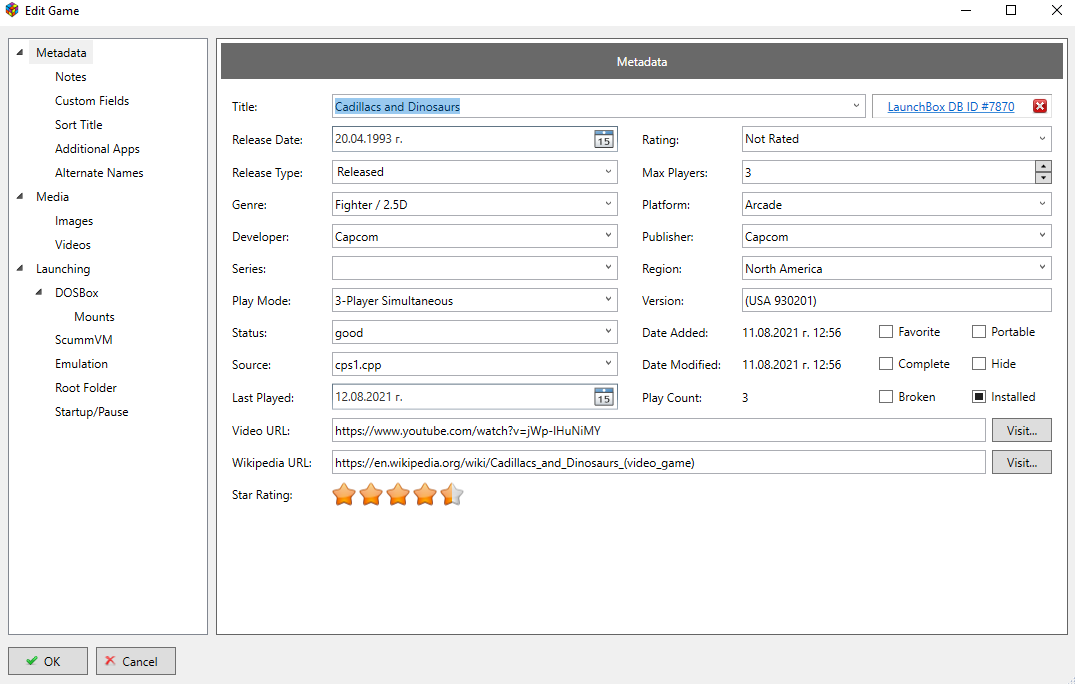The height and width of the screenshot is (684, 1075).
Task: Open Release Date calendar picker
Action: (x=603, y=139)
